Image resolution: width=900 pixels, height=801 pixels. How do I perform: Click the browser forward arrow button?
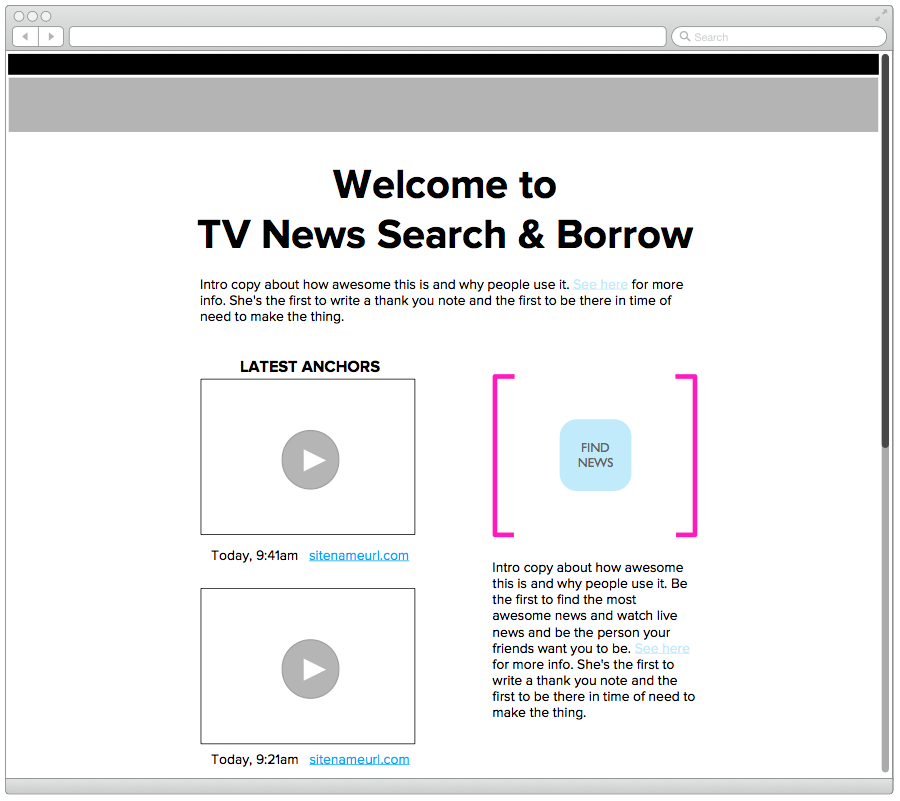51,37
